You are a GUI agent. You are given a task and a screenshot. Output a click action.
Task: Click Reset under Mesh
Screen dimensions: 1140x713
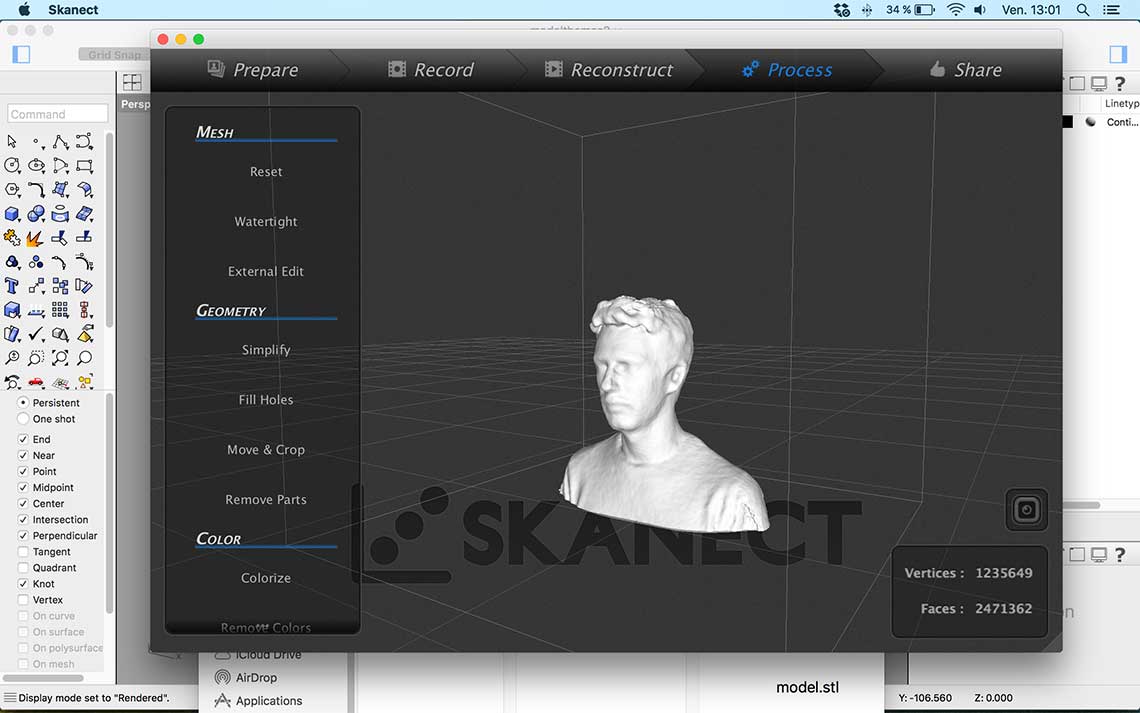266,172
